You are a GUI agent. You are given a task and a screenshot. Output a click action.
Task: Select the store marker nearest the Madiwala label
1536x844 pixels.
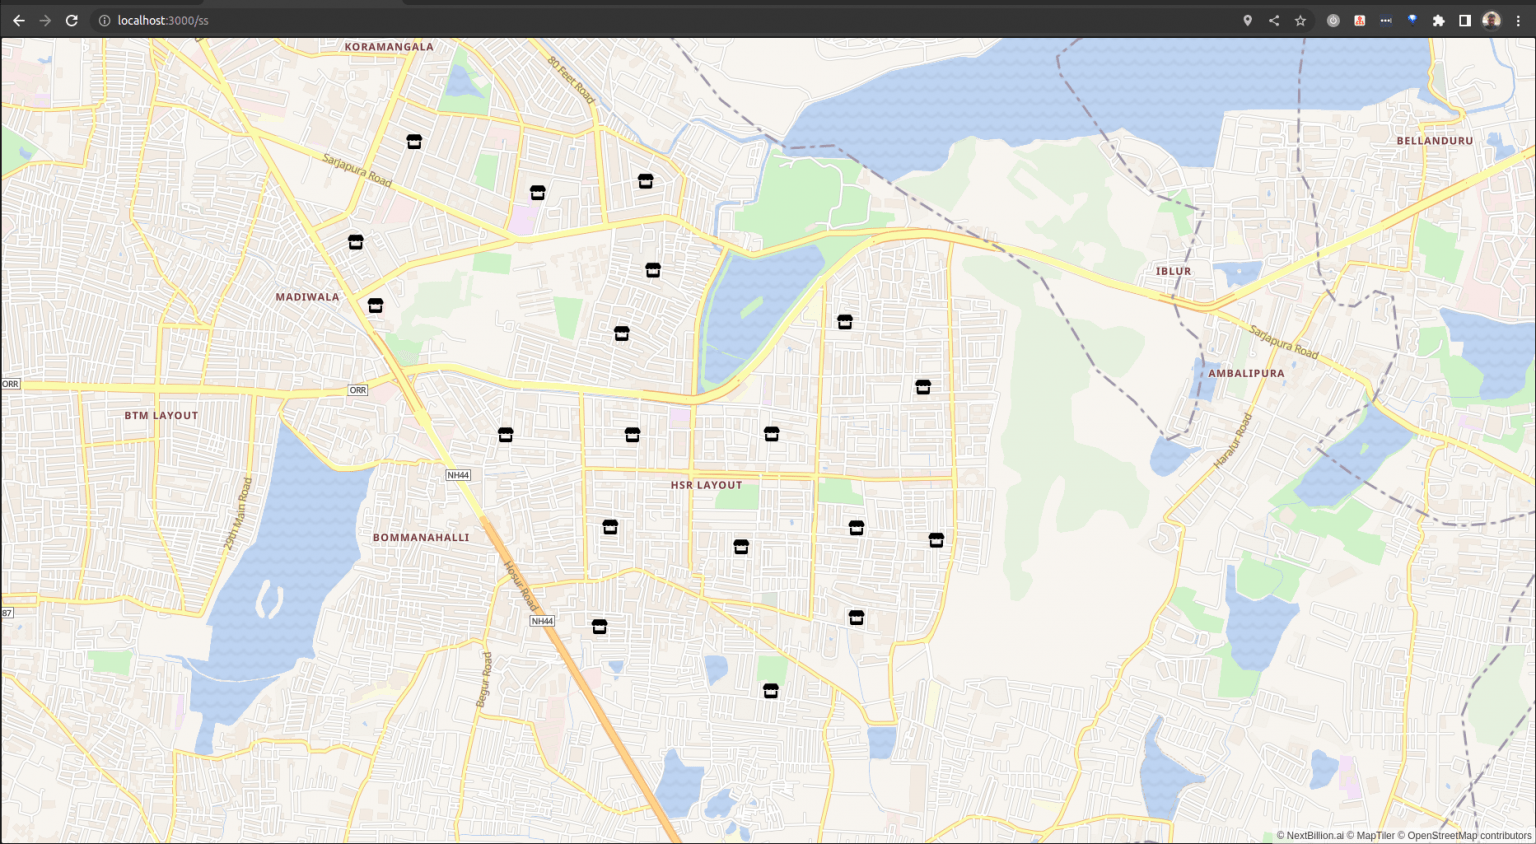375,305
